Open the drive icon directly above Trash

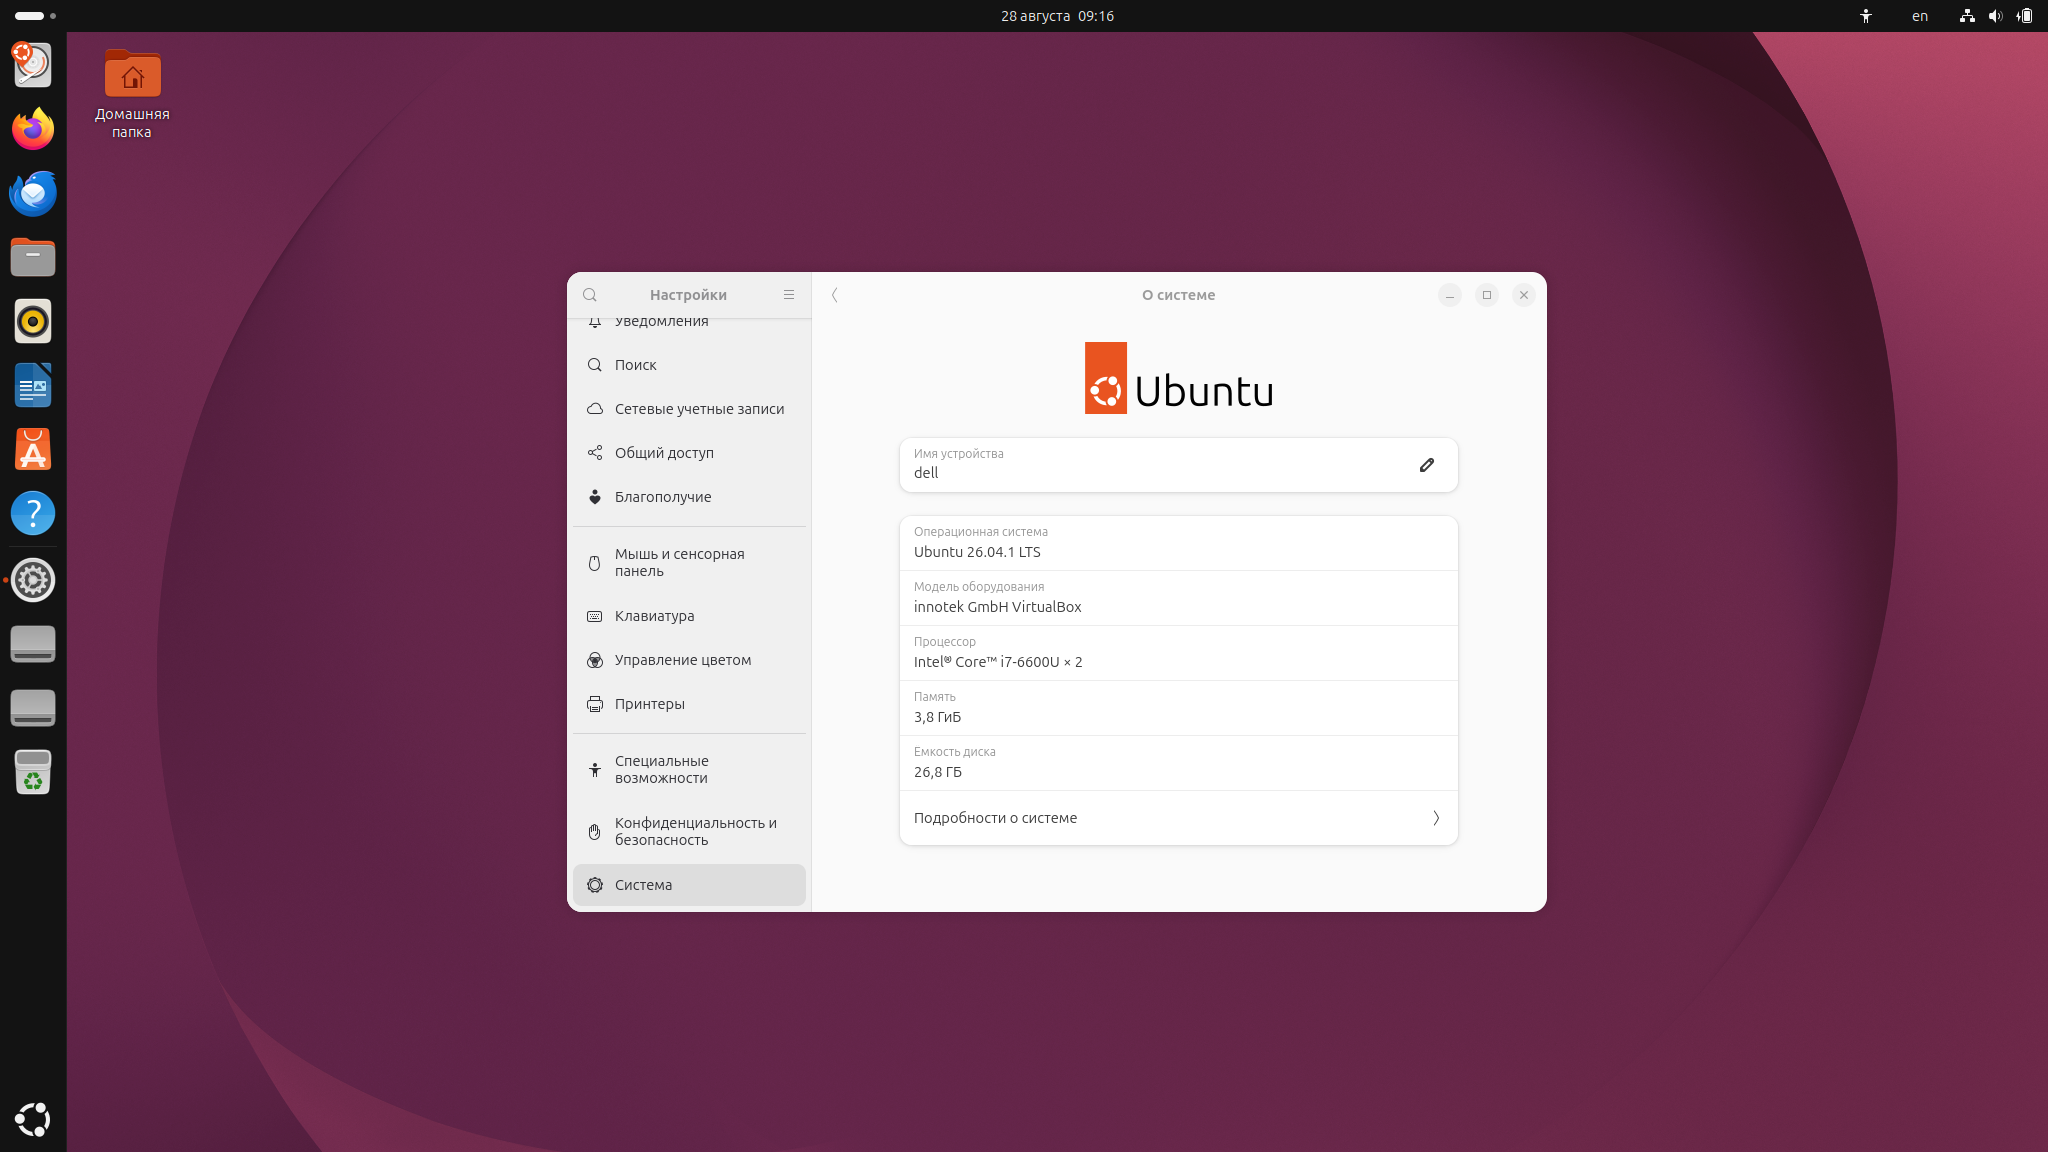coord(33,708)
